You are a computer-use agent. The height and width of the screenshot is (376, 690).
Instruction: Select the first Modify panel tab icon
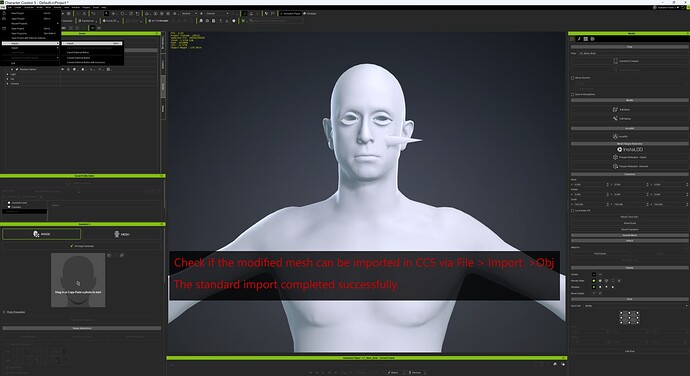[573, 39]
